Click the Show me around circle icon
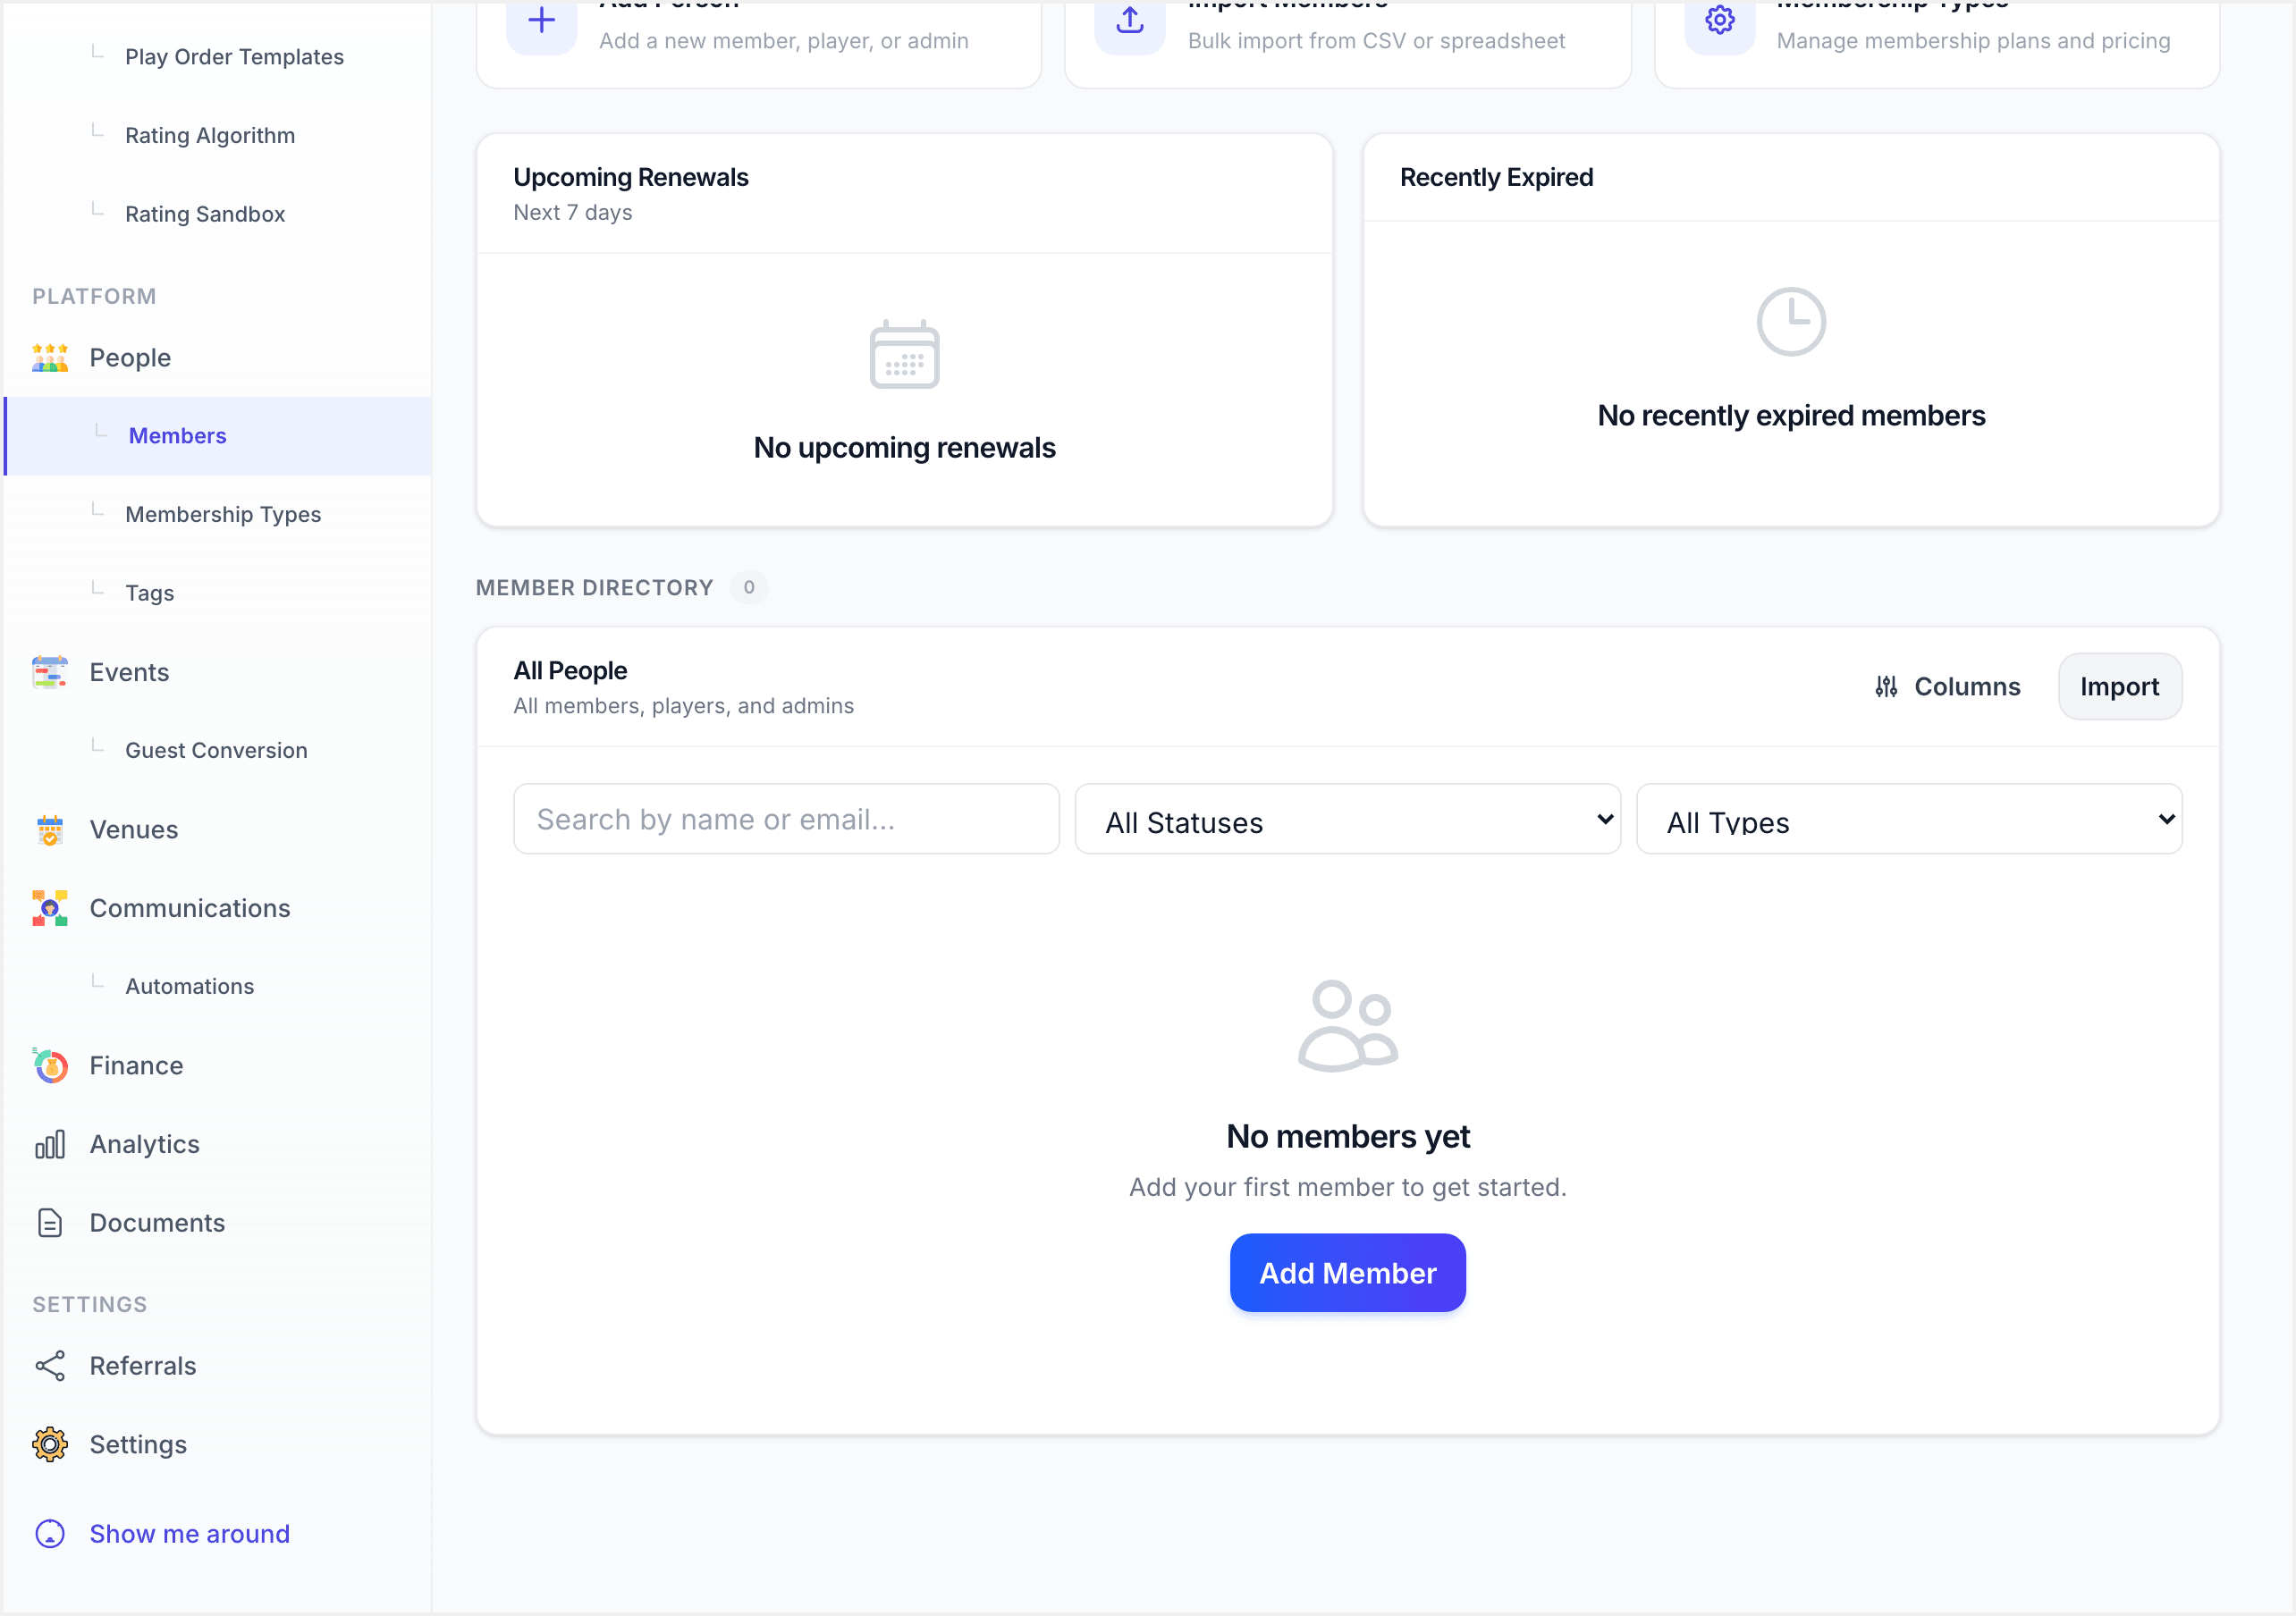The image size is (2296, 1616). [x=49, y=1534]
